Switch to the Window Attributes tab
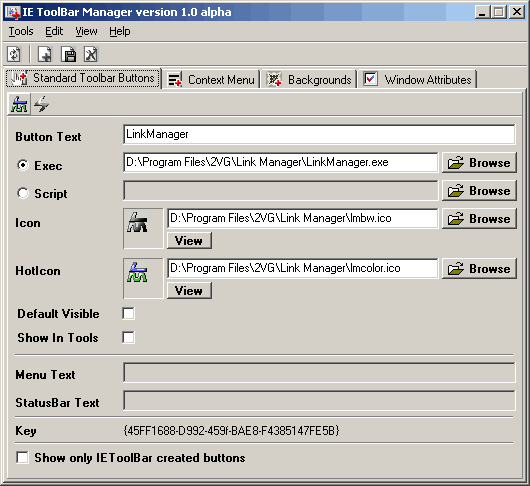The height and width of the screenshot is (486, 530). pyautogui.click(x=417, y=80)
